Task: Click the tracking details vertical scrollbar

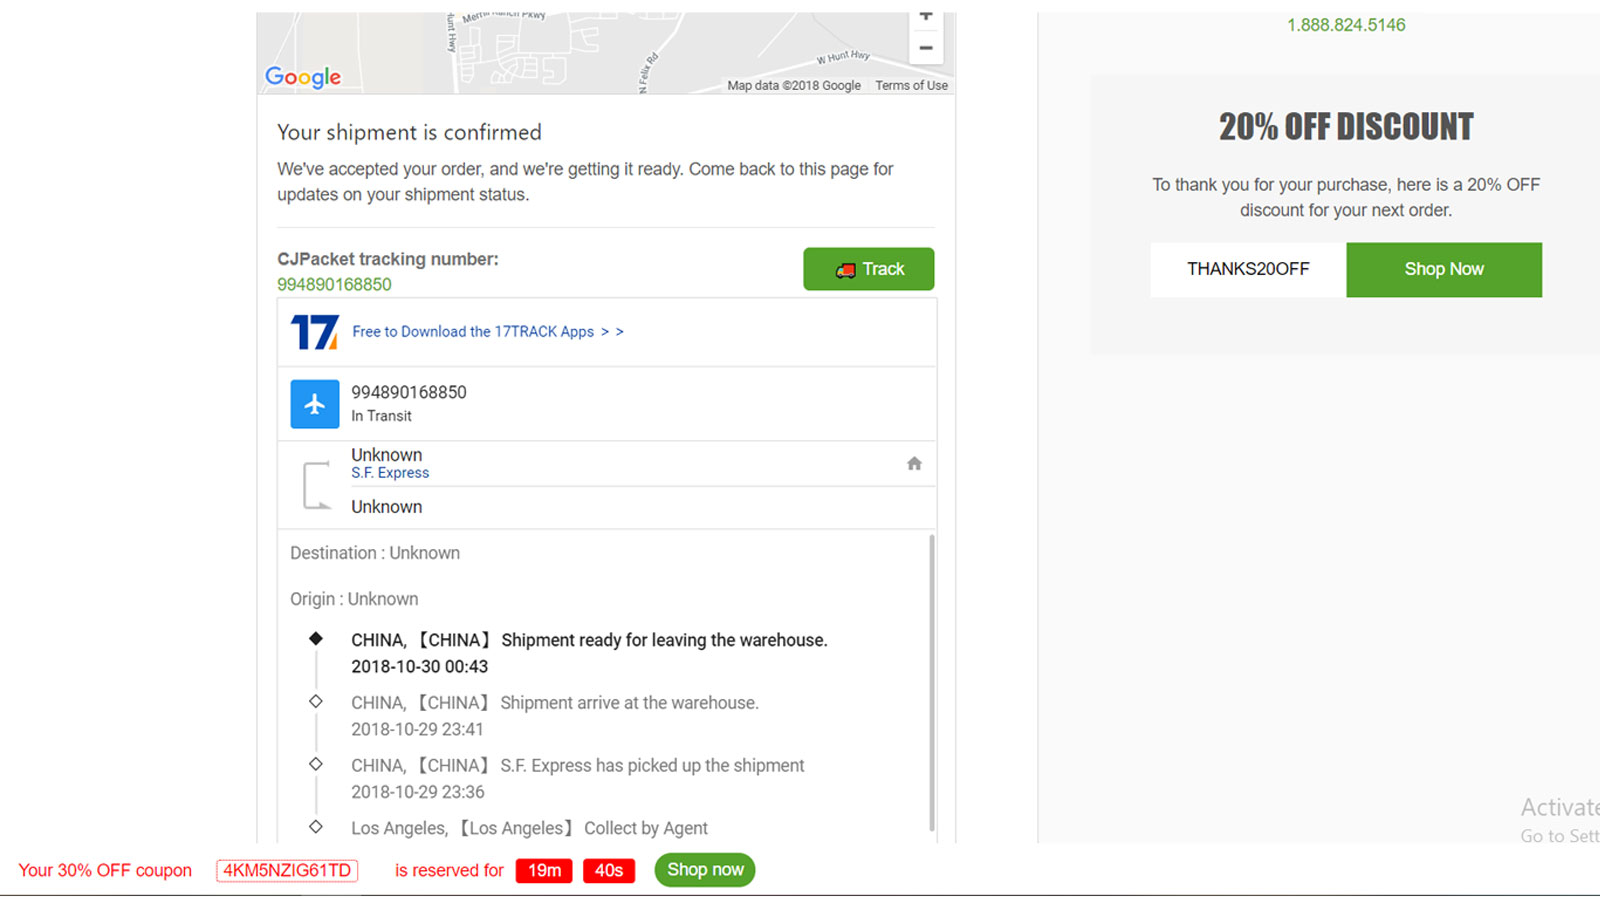Action: tap(932, 684)
